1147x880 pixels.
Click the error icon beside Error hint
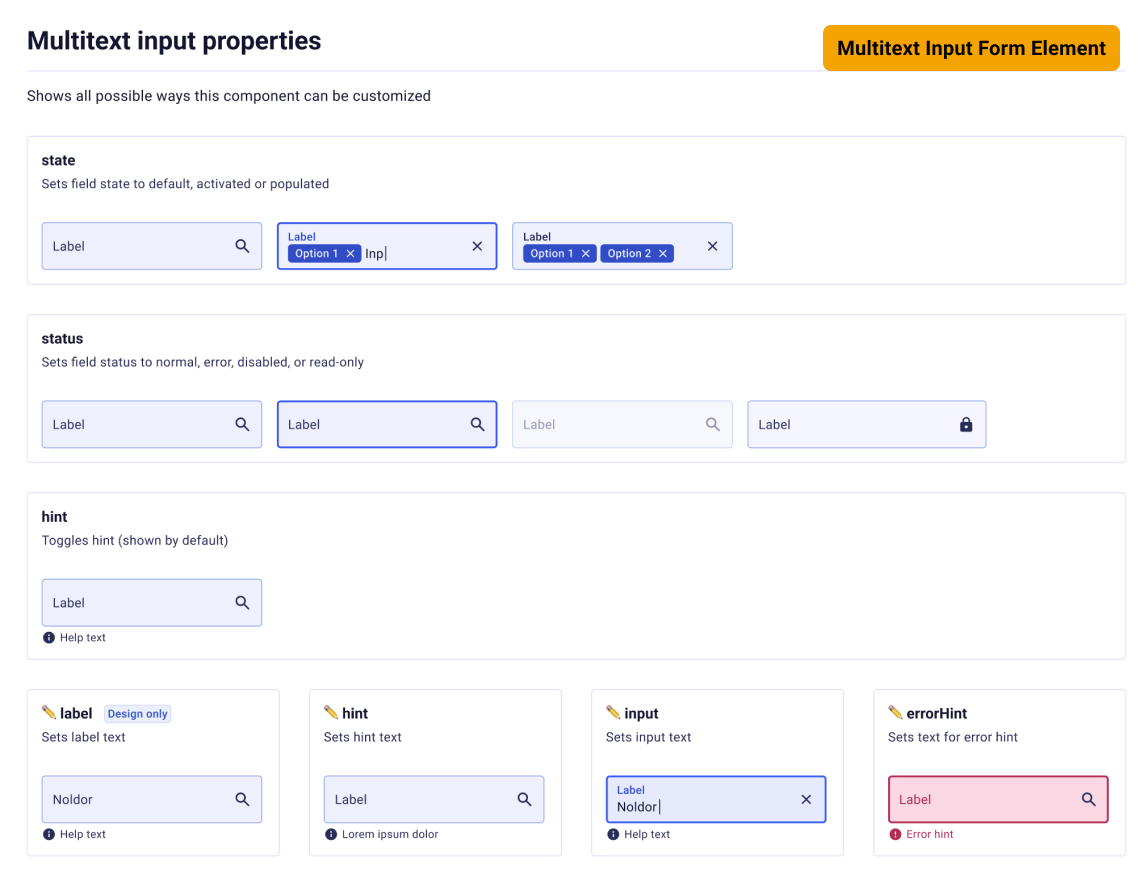coord(896,834)
